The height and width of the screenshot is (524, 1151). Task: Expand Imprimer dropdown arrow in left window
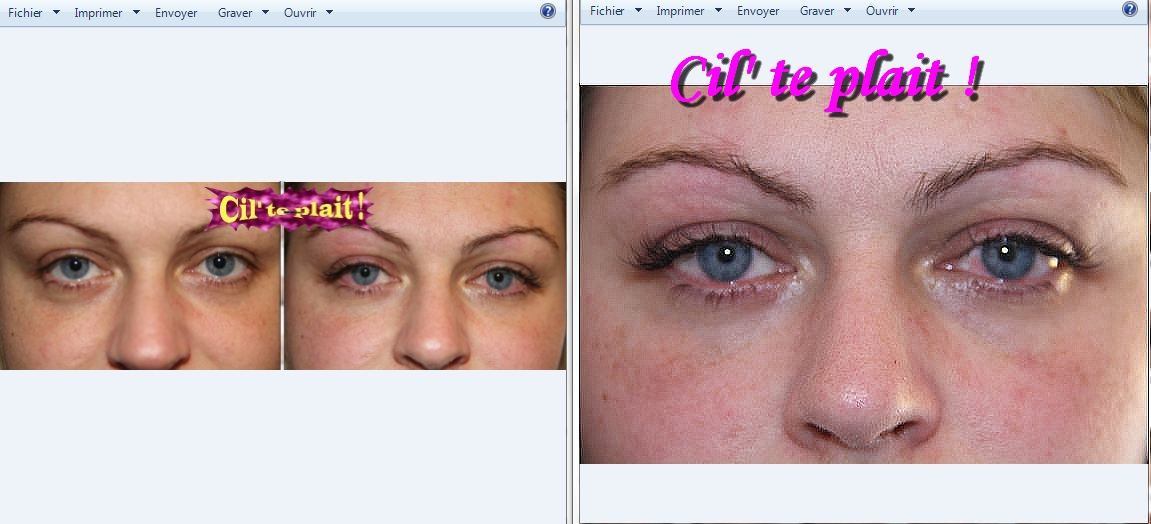136,13
